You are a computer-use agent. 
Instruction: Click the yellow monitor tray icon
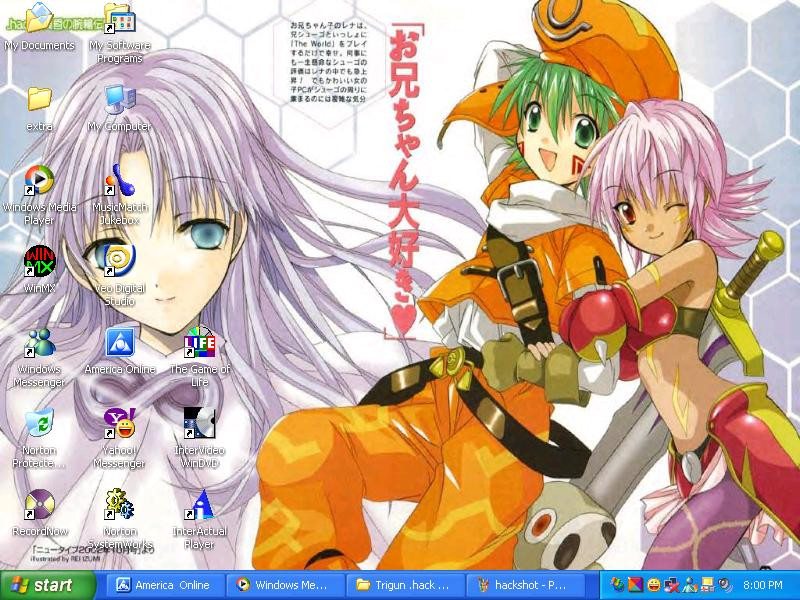coord(708,585)
